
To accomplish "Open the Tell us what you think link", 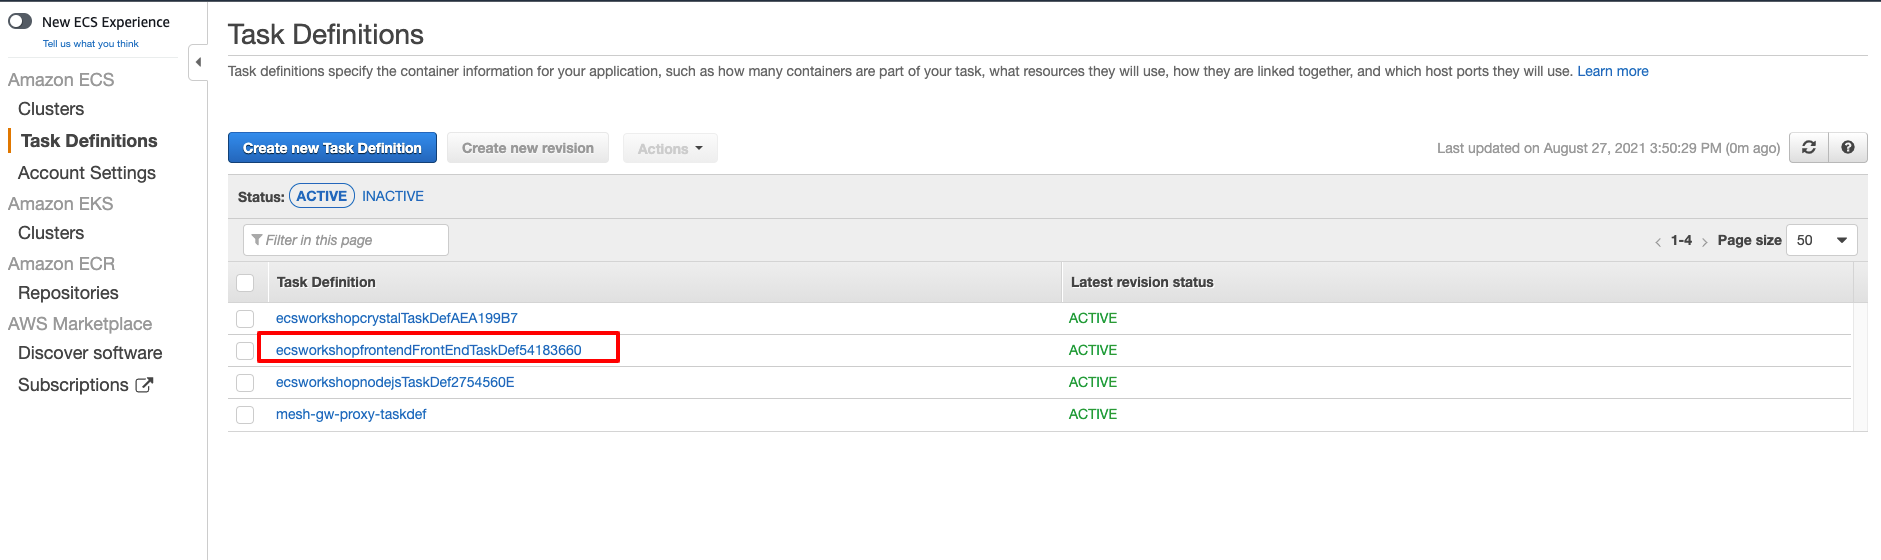I will [91, 44].
